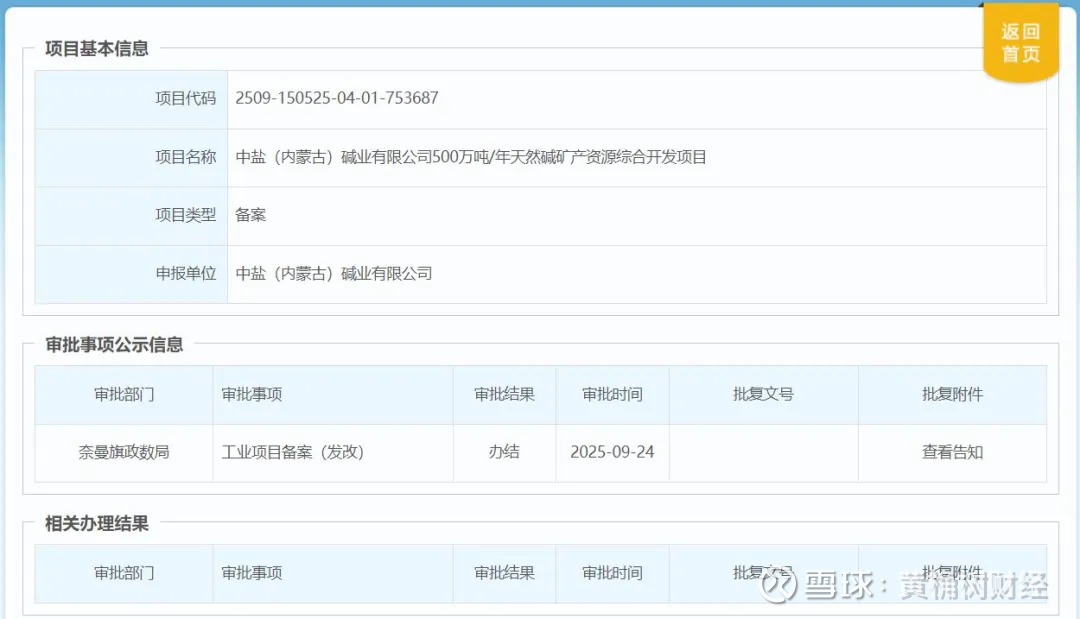Select the approval date 2025-09-24
The width and height of the screenshot is (1080, 619).
click(x=612, y=452)
